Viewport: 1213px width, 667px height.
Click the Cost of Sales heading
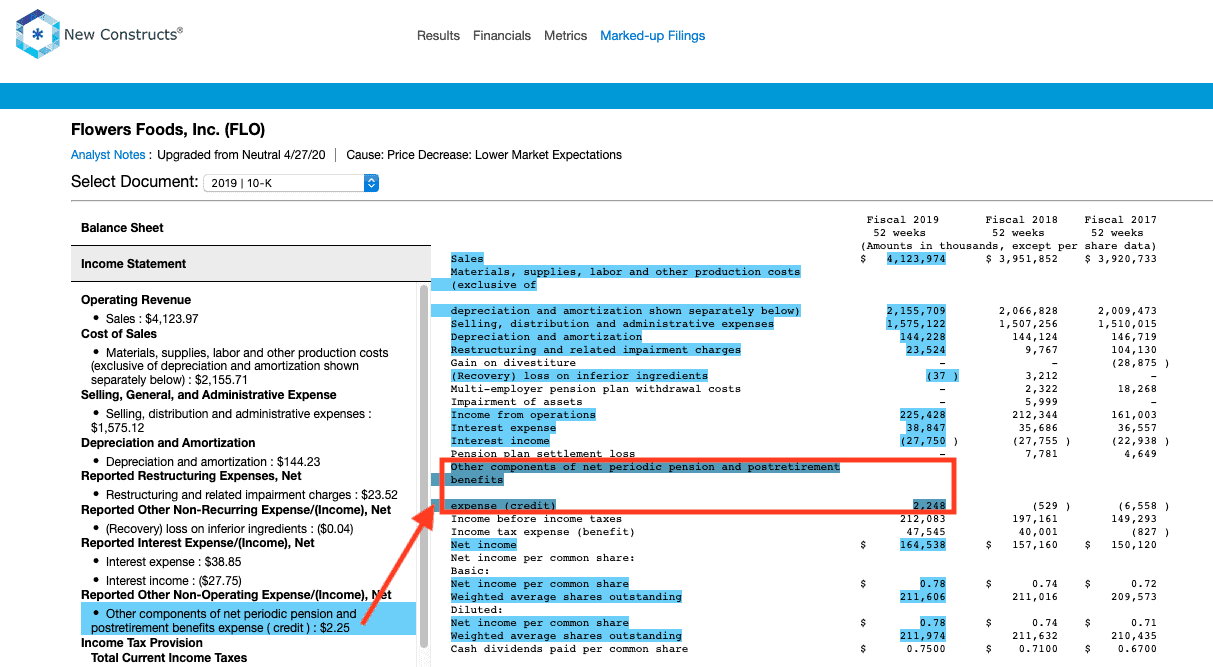[x=119, y=334]
